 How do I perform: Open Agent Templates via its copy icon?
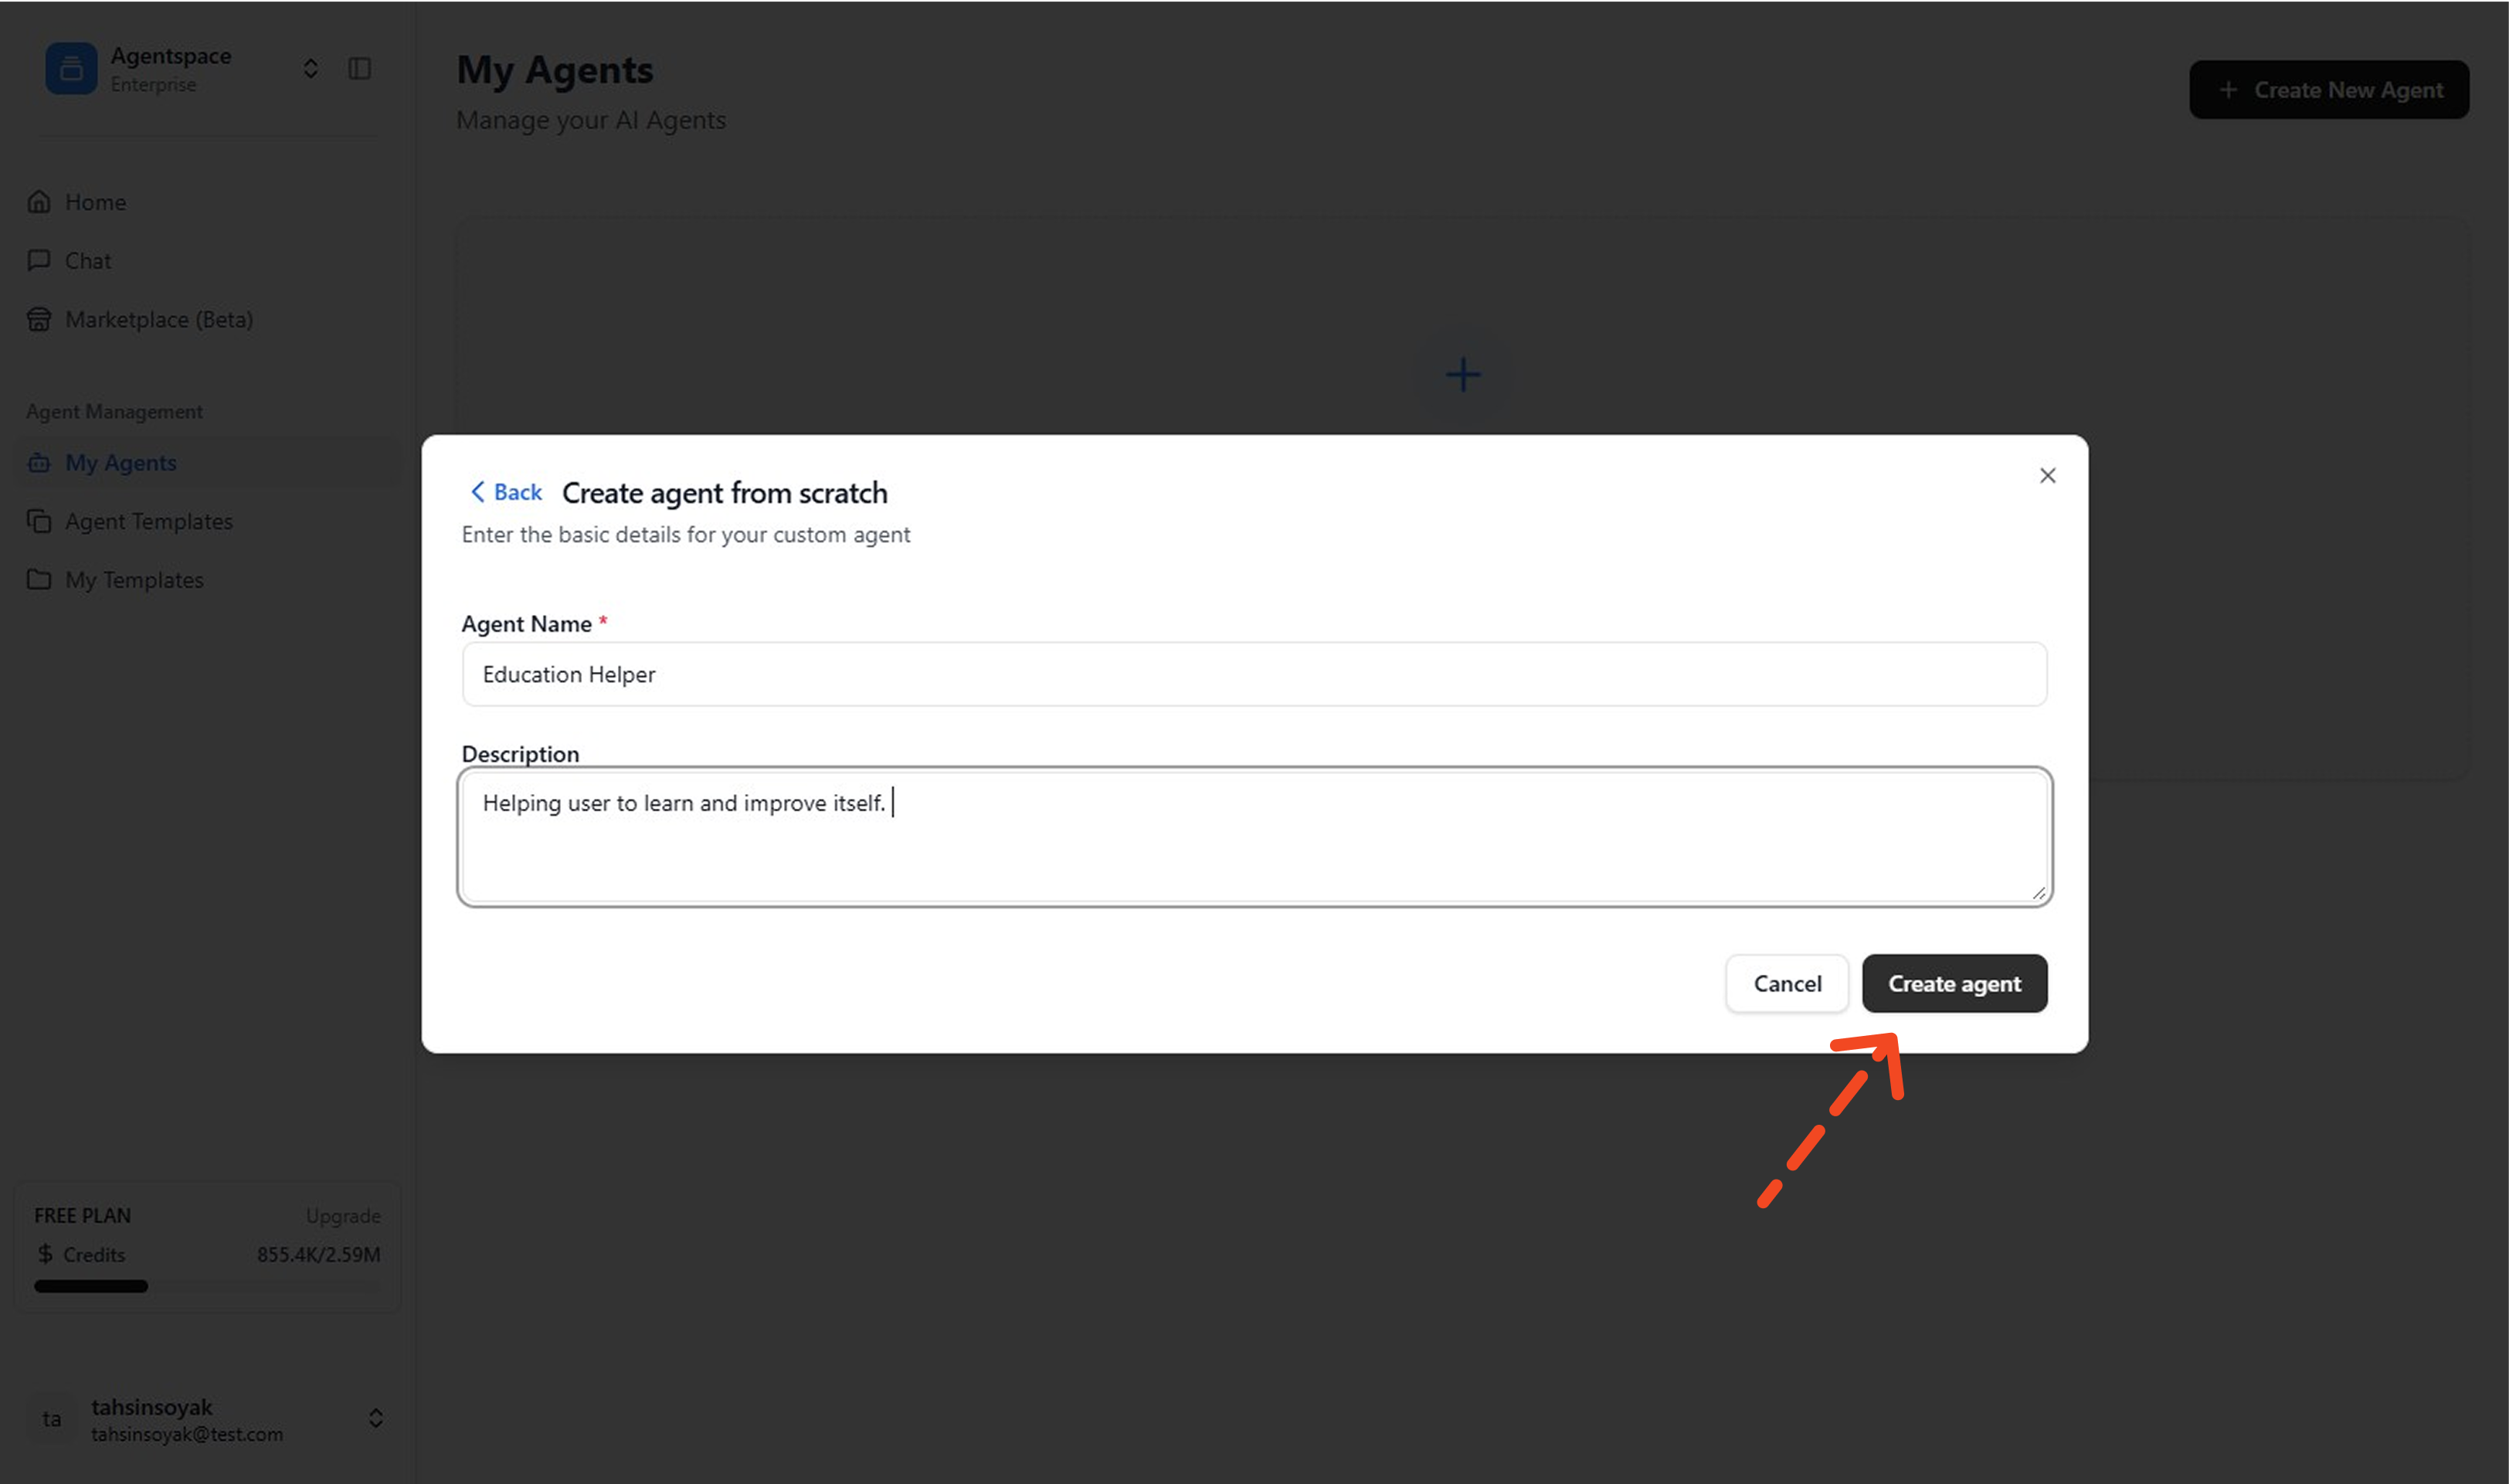pyautogui.click(x=38, y=521)
